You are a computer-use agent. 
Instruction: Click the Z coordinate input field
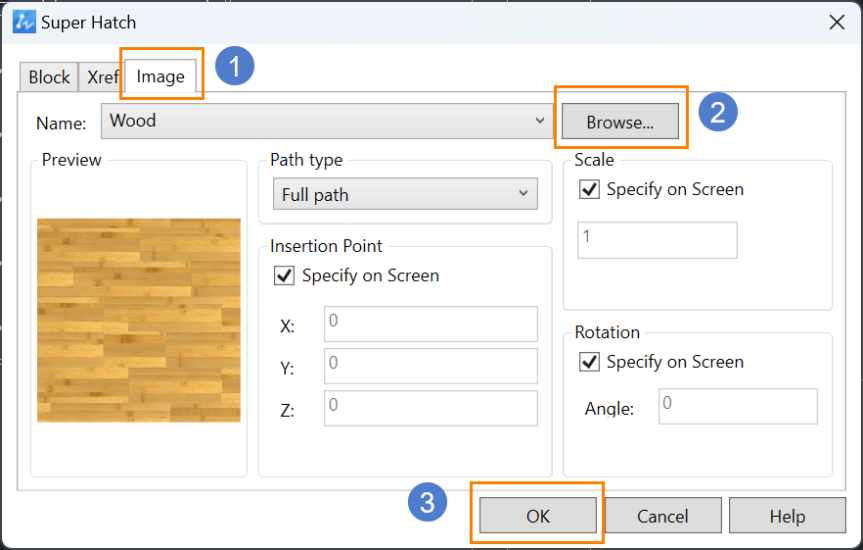(x=430, y=409)
